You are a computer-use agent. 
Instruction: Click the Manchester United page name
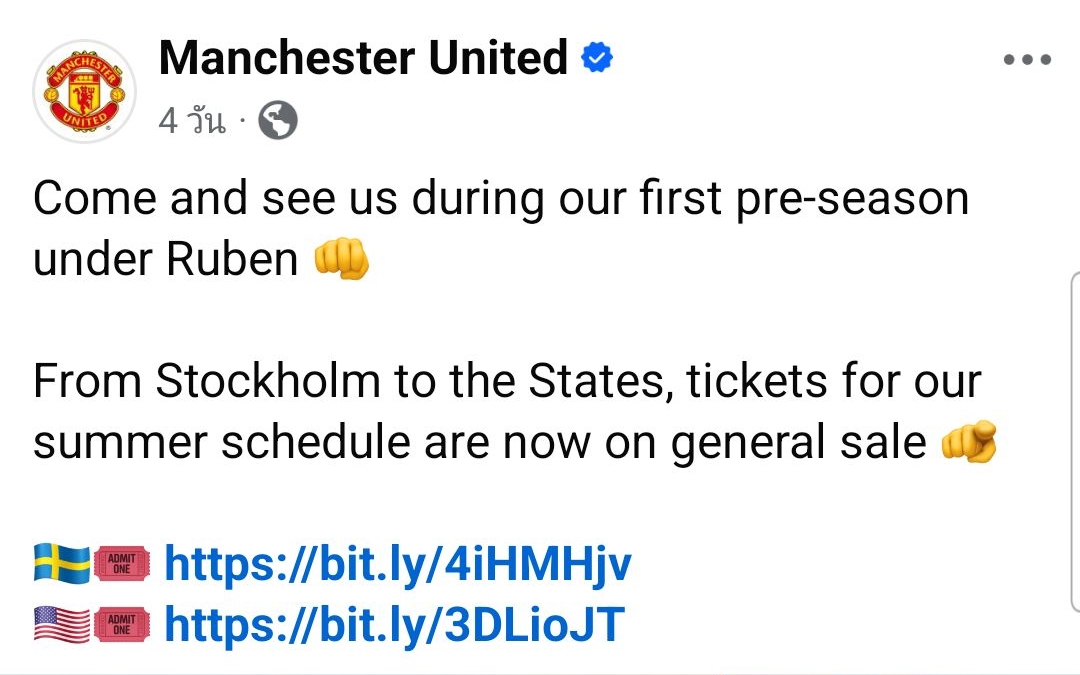(x=363, y=58)
